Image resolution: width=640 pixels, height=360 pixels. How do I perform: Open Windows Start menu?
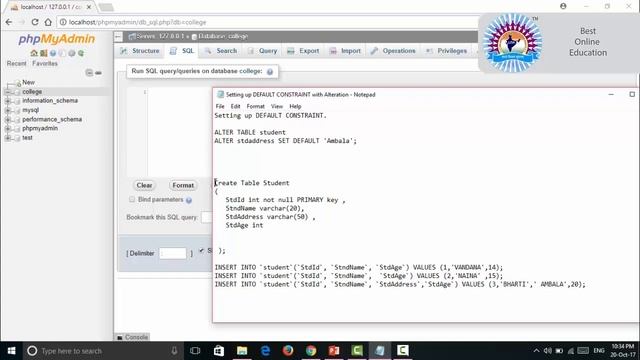pyautogui.click(x=11, y=351)
